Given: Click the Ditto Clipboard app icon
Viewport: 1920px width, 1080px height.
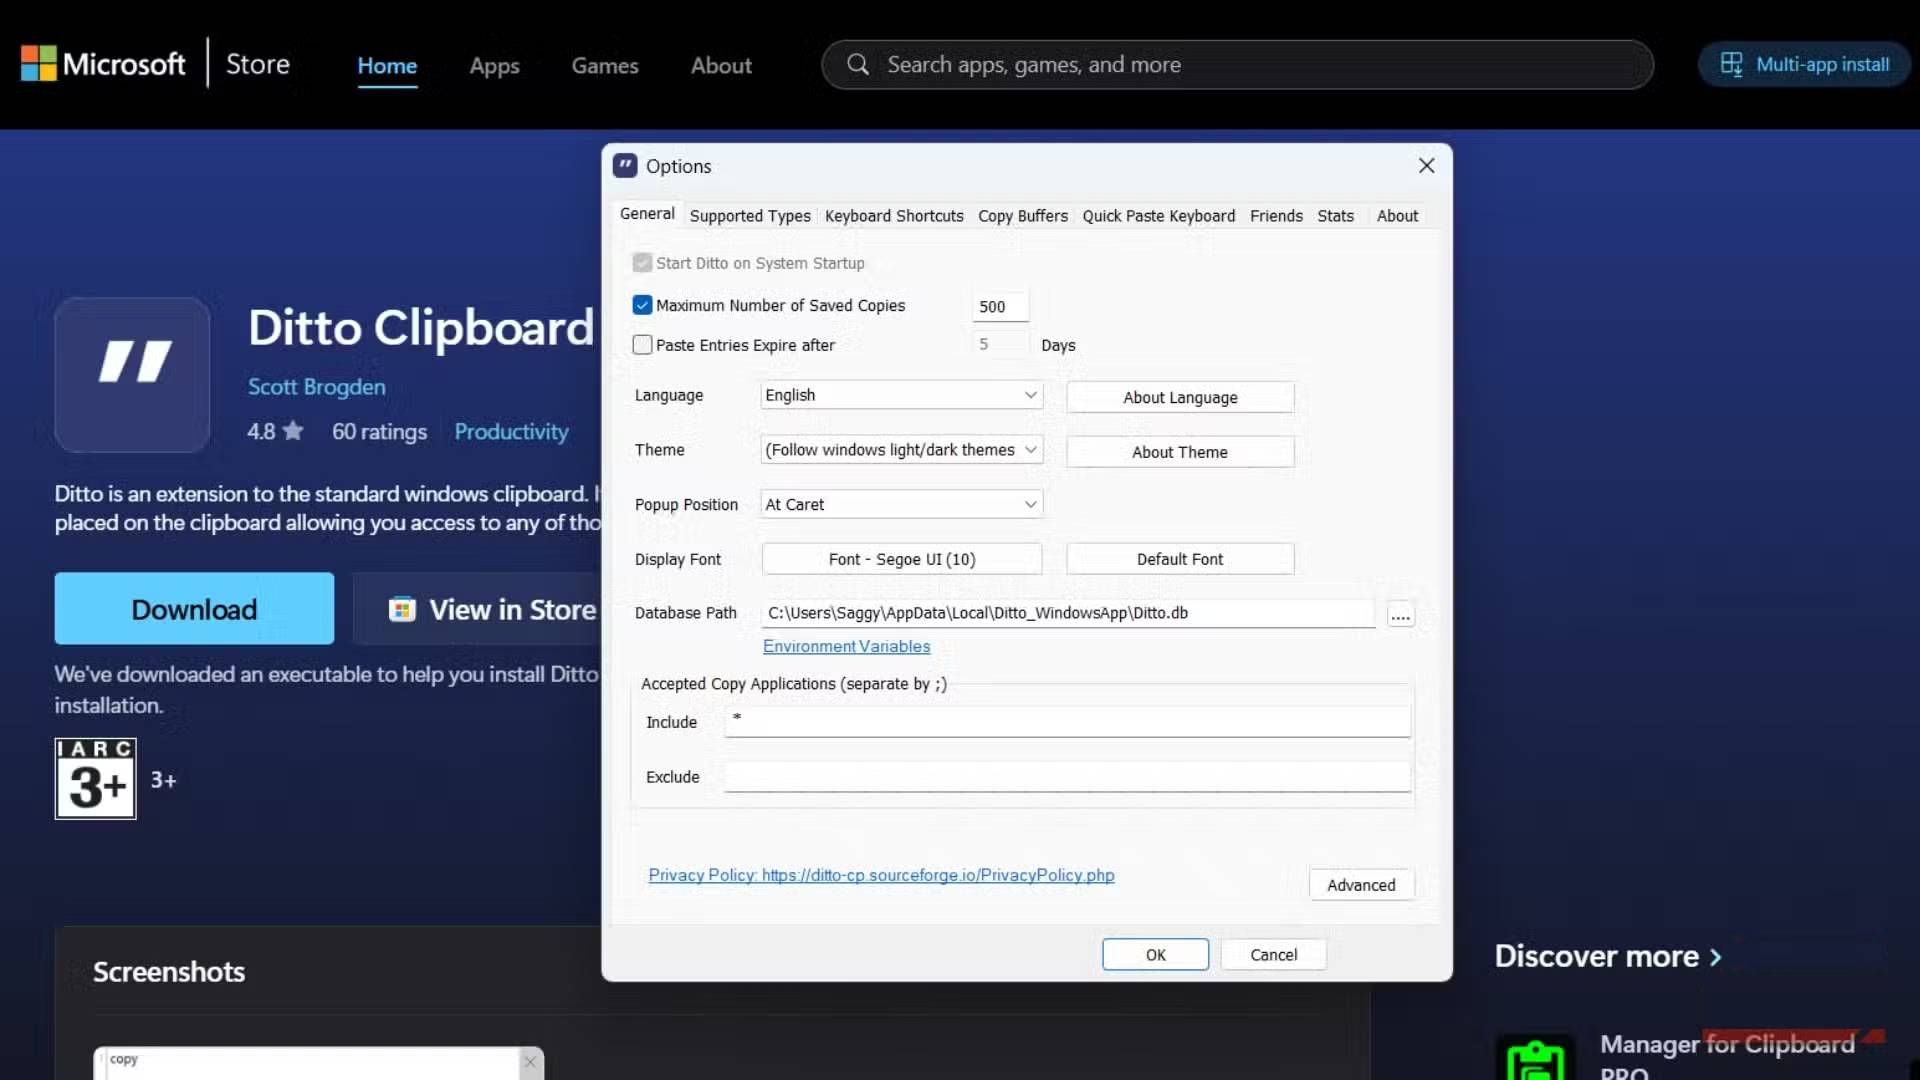Looking at the screenshot, I should (132, 374).
